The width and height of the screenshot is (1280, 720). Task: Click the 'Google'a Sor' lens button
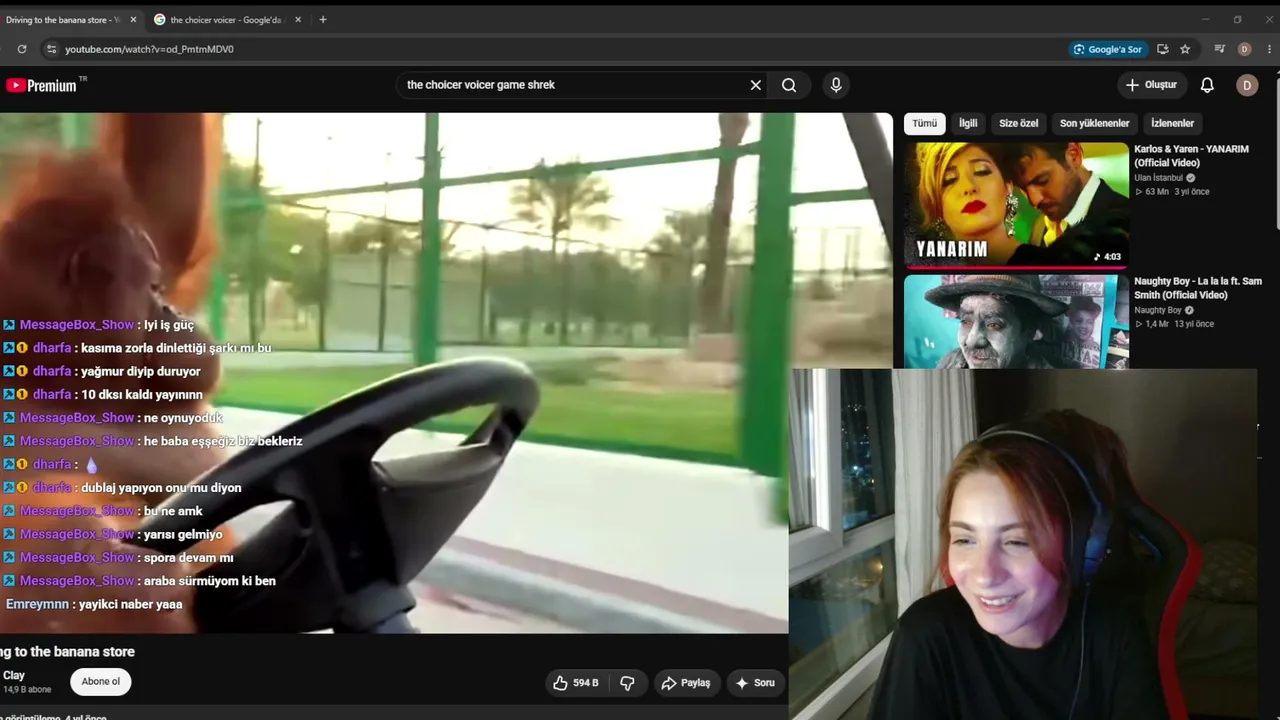tap(1108, 49)
